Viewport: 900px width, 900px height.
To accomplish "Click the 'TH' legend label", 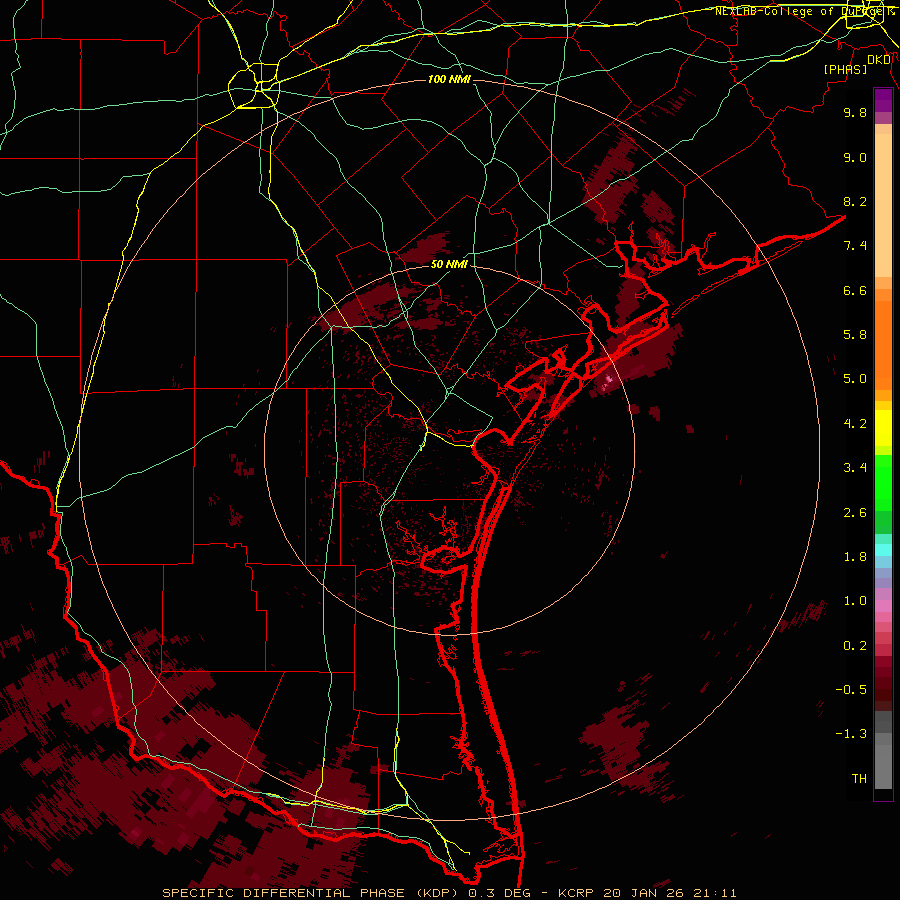I will 859,779.
